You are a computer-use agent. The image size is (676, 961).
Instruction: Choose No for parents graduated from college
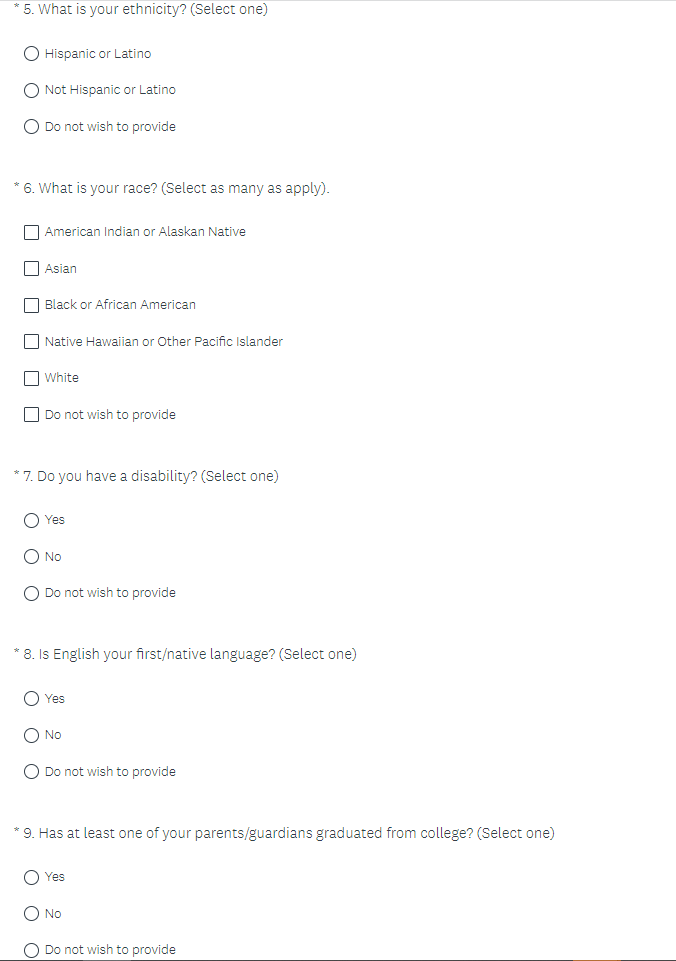click(x=32, y=914)
